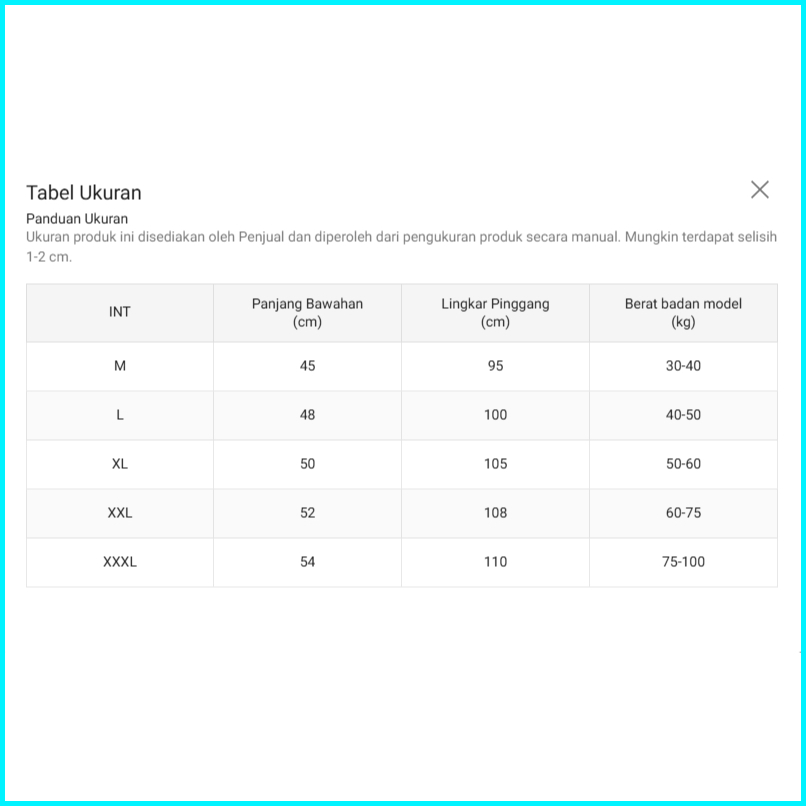Click the 54 cm length cell
This screenshot has width=806, height=806.
point(307,562)
